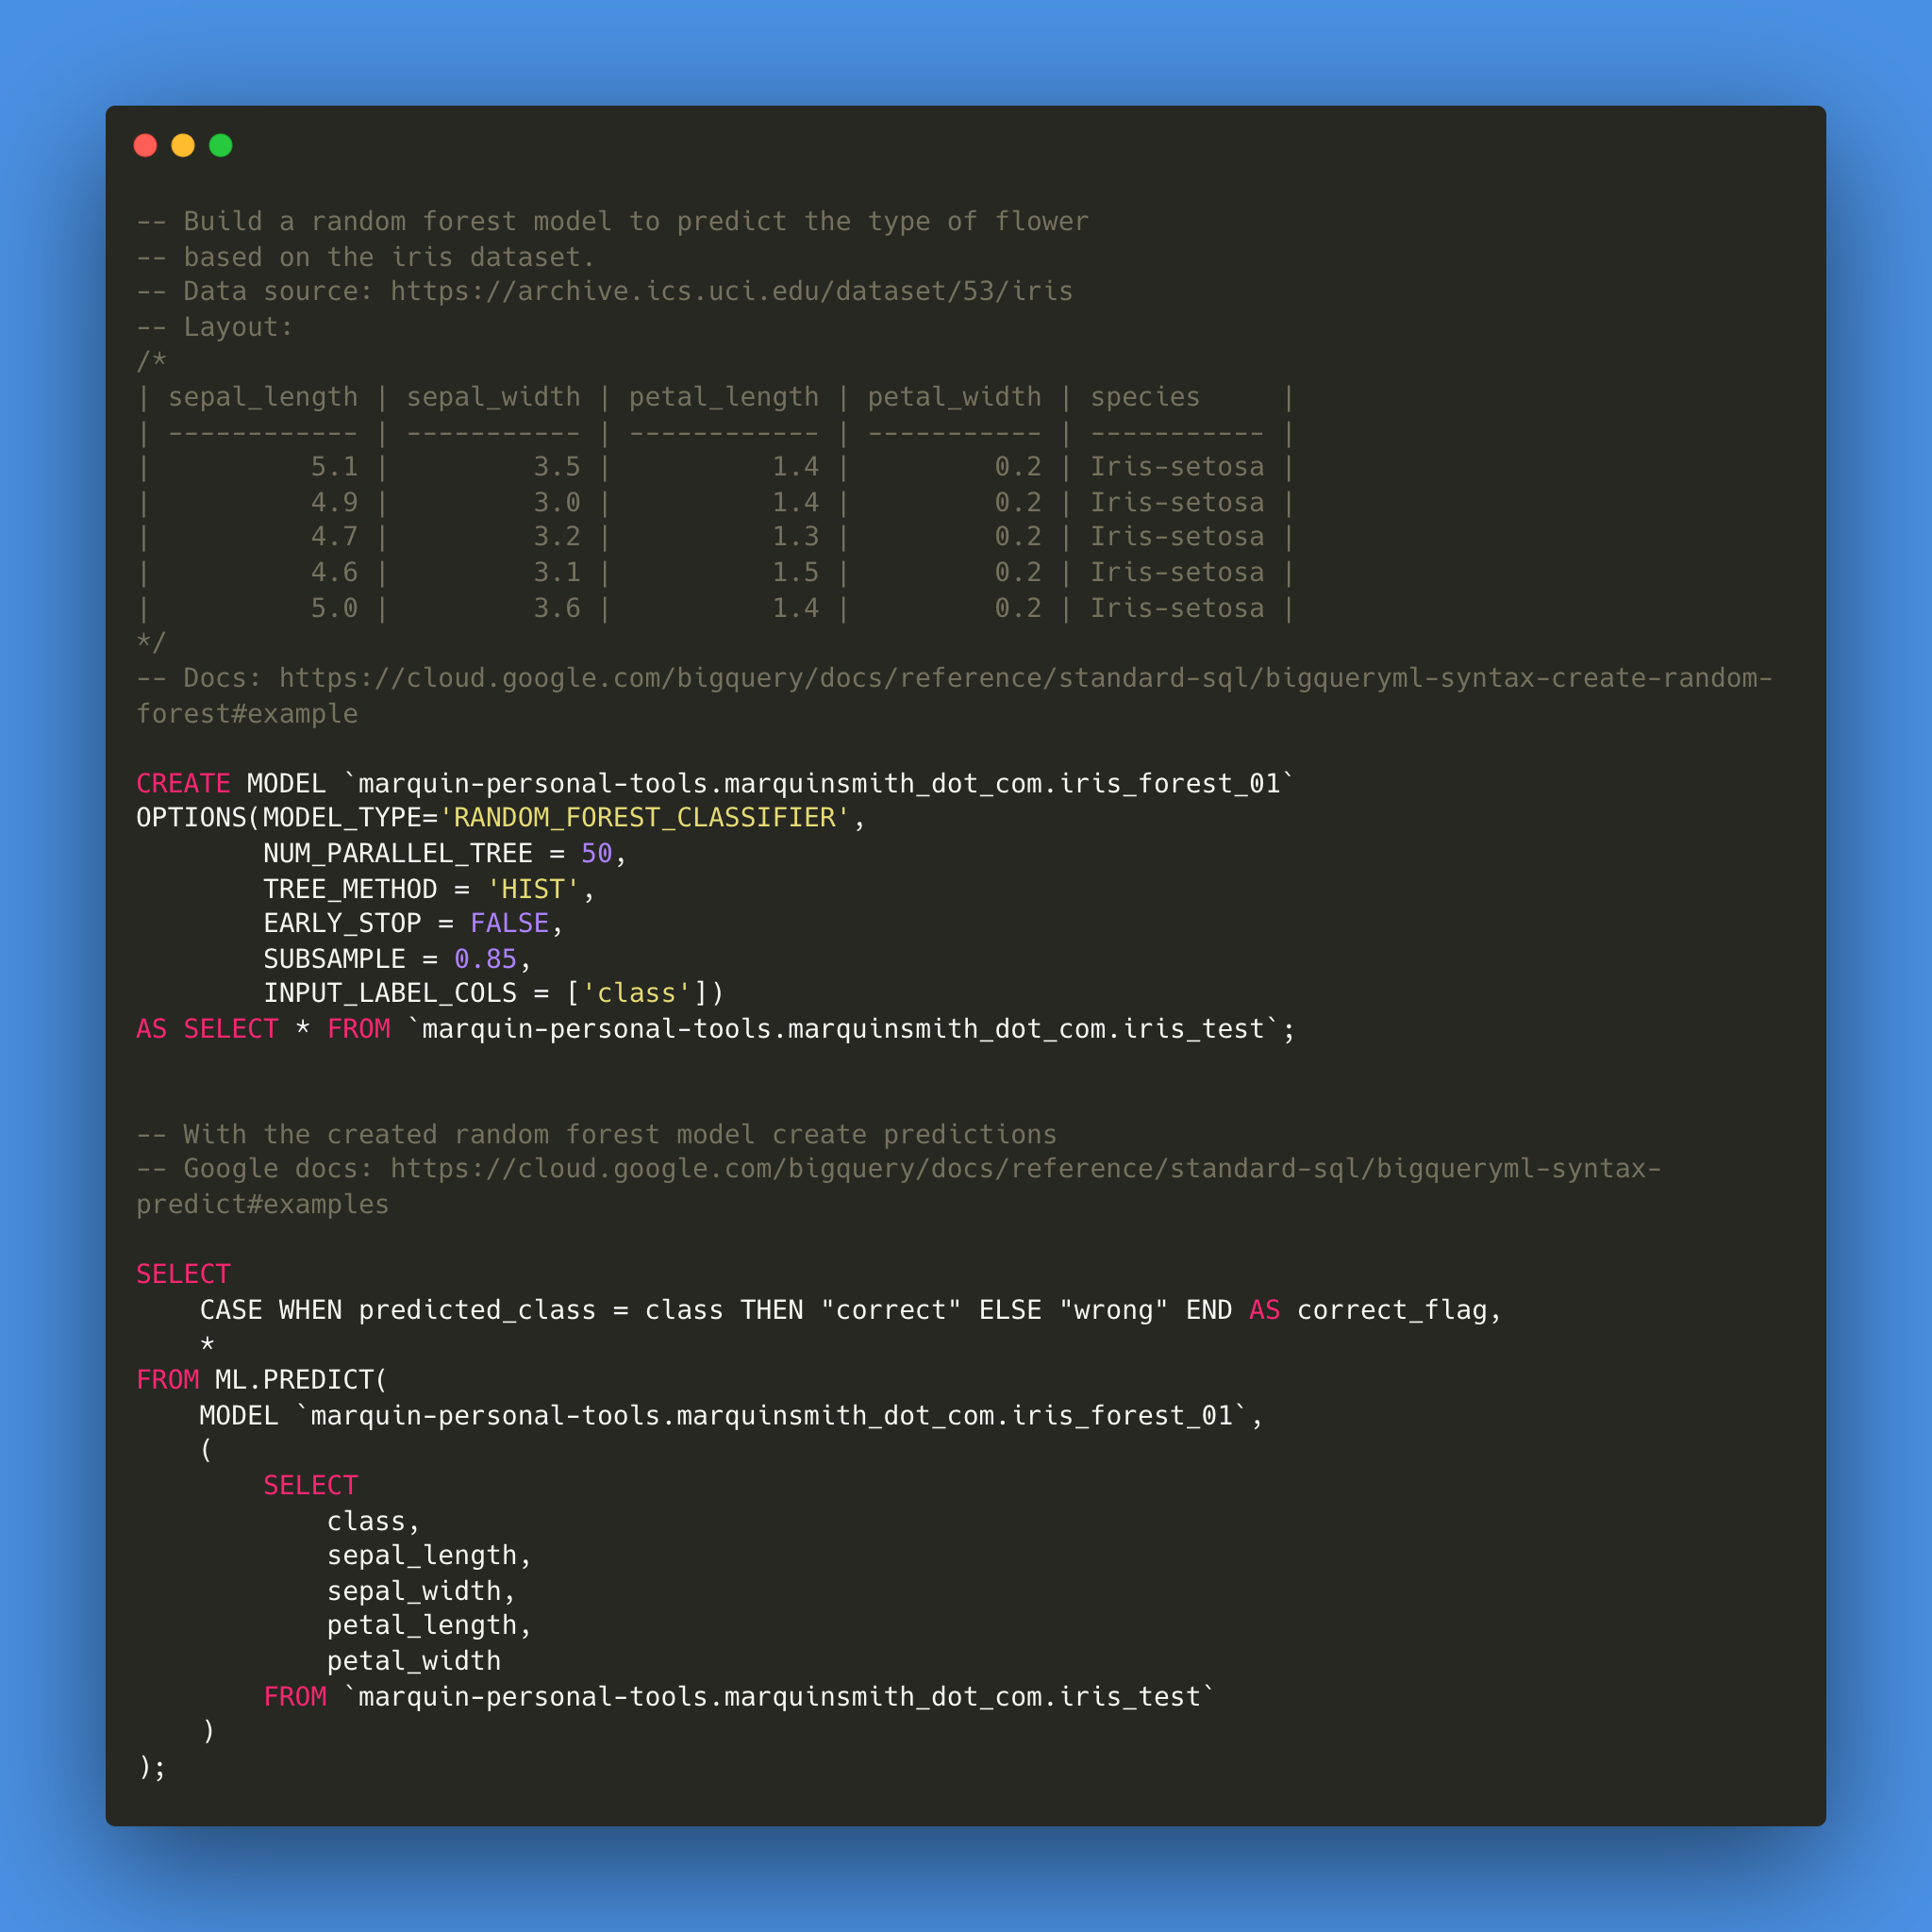Open the archive.ics.uci.edu iris dataset URL
The width and height of the screenshot is (1932, 1932).
pyautogui.click(x=731, y=291)
